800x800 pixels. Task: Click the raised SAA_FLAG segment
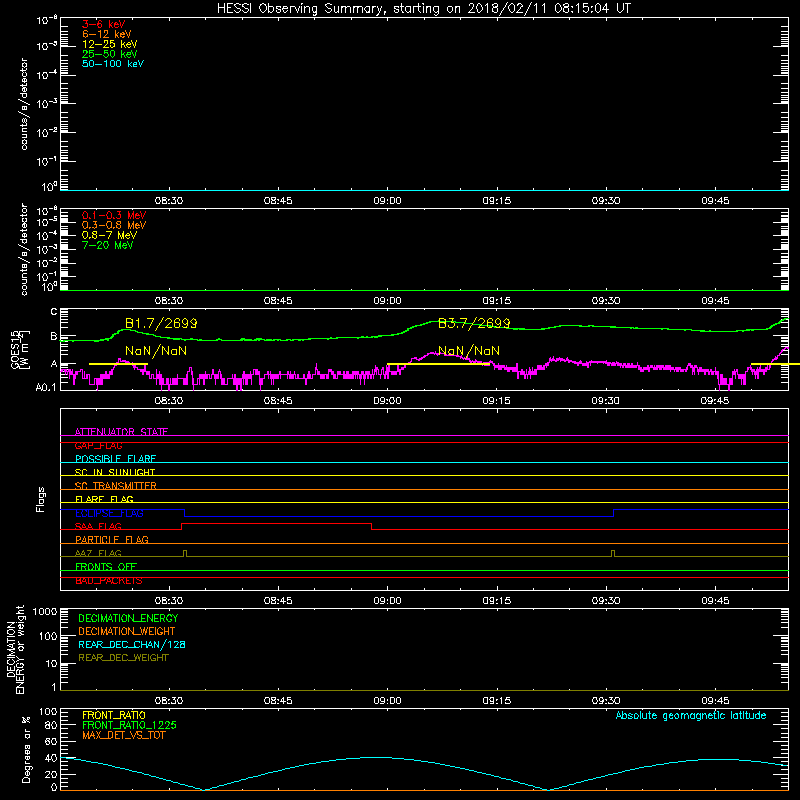point(277,523)
